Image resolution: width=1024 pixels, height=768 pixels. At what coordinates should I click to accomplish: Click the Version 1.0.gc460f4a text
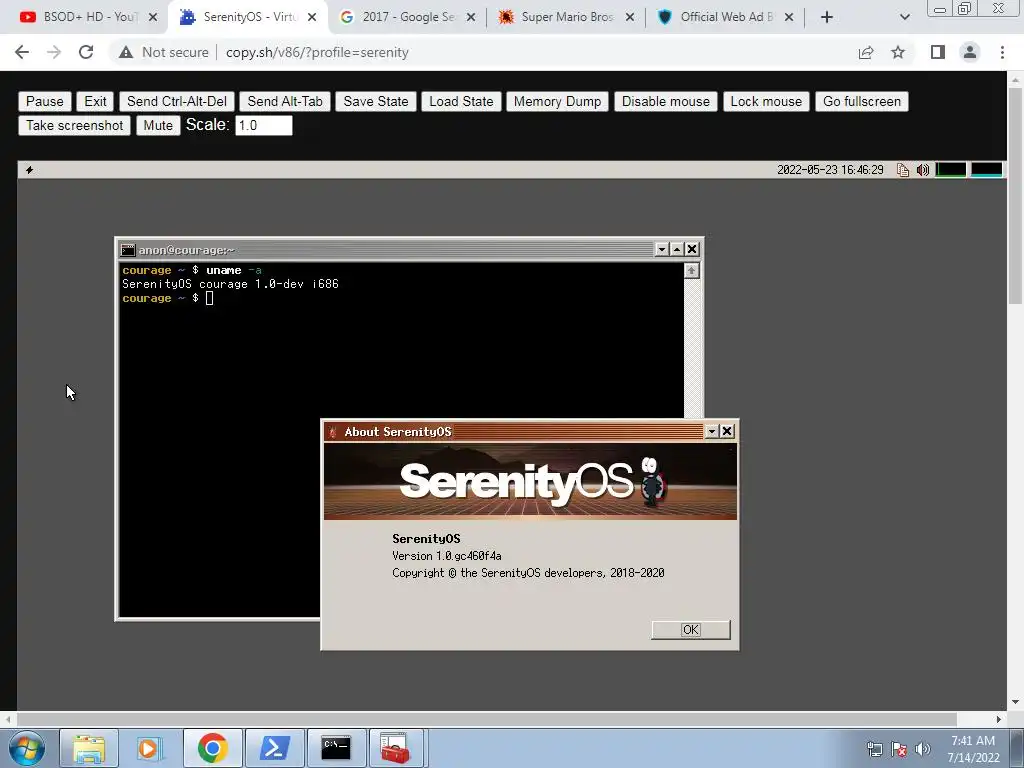447,556
